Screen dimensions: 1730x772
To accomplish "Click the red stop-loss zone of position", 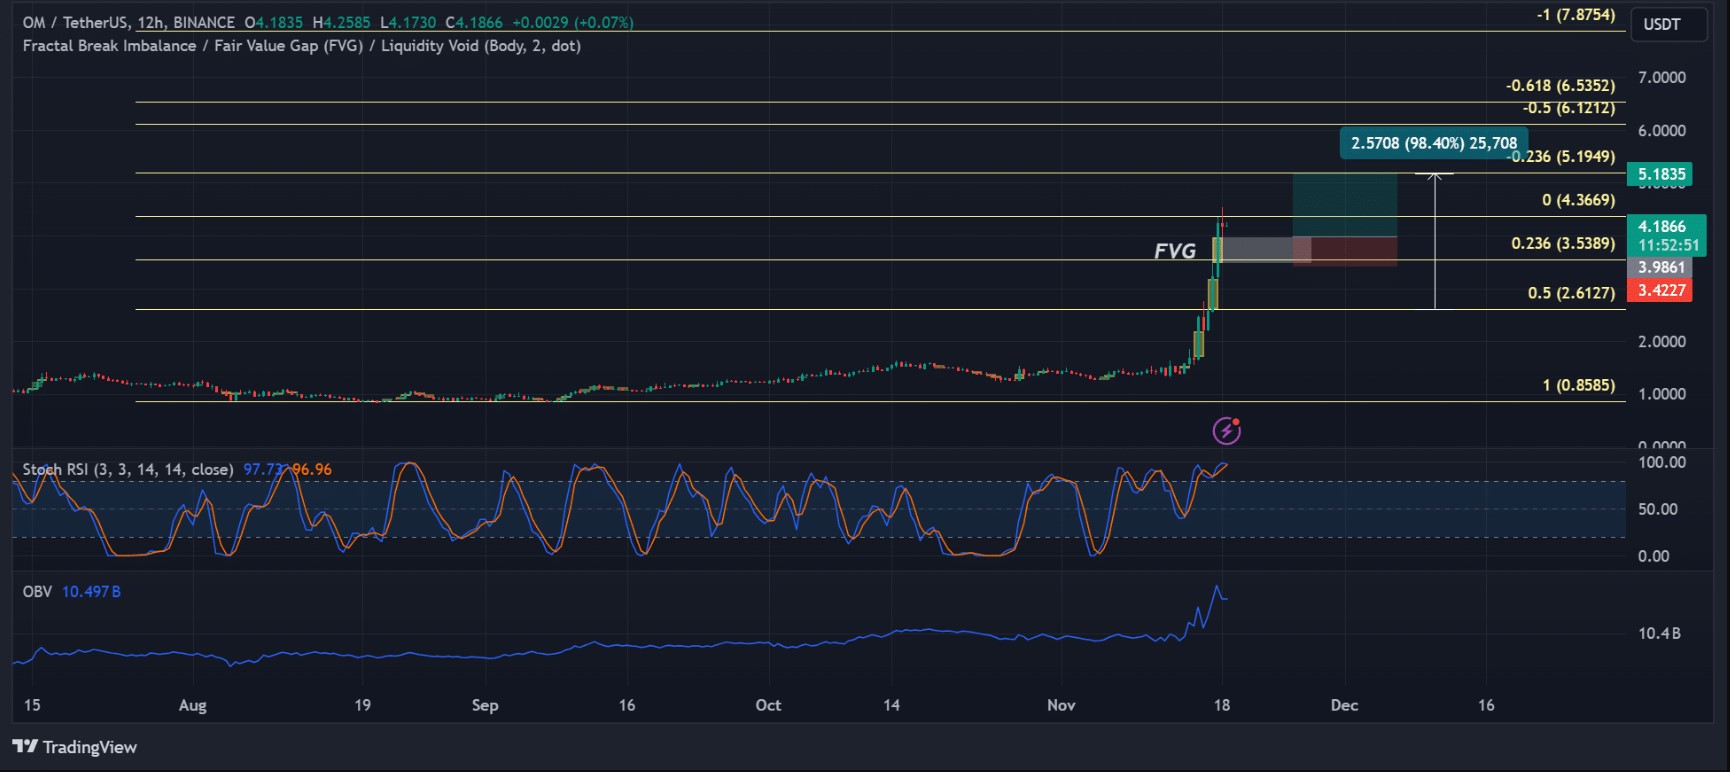I will coord(1352,252).
